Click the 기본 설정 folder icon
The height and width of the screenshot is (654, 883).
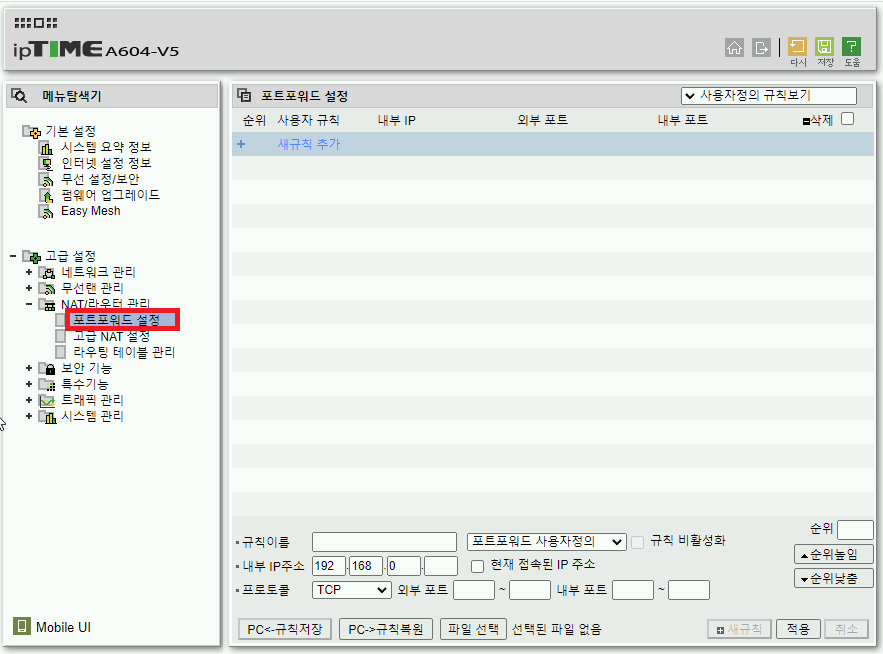point(32,132)
